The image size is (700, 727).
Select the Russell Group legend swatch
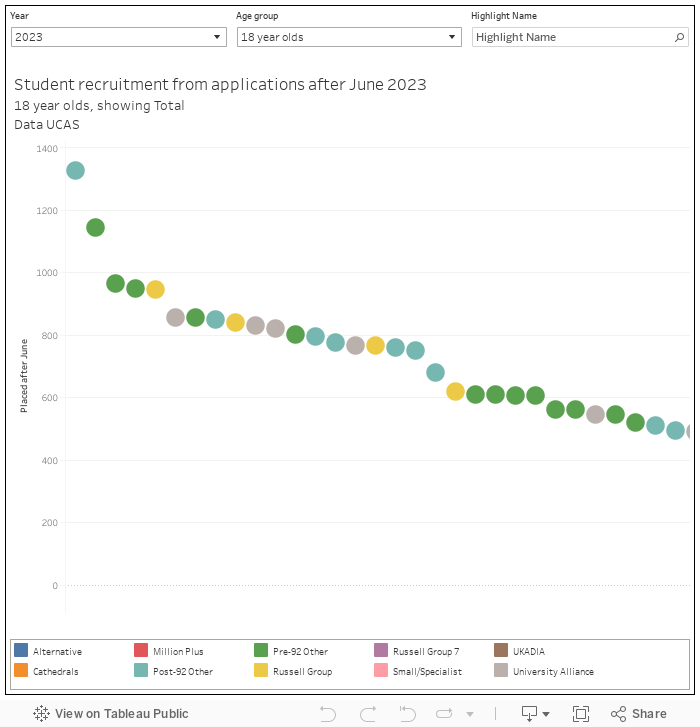click(x=261, y=672)
